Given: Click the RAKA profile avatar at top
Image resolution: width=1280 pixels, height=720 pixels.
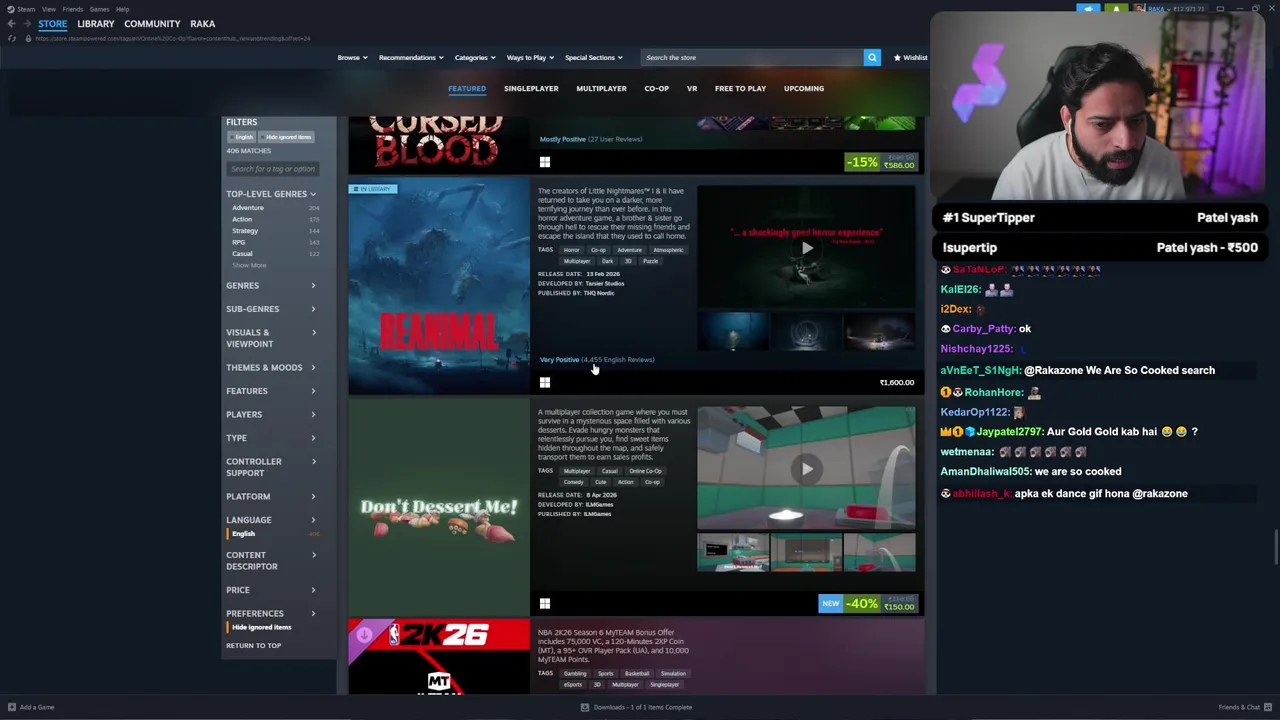Looking at the screenshot, I should pos(1139,9).
